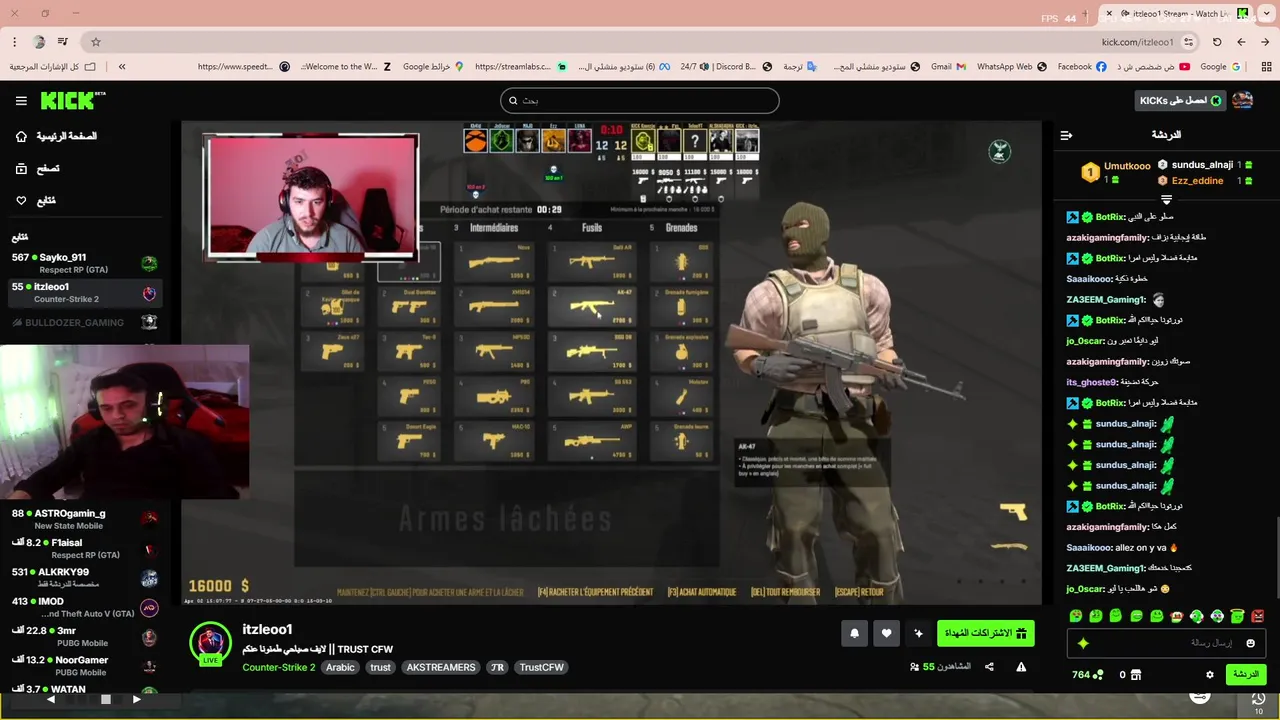1280x720 pixels.
Task: Open the Kick hamburger sidebar menu
Action: click(21, 101)
